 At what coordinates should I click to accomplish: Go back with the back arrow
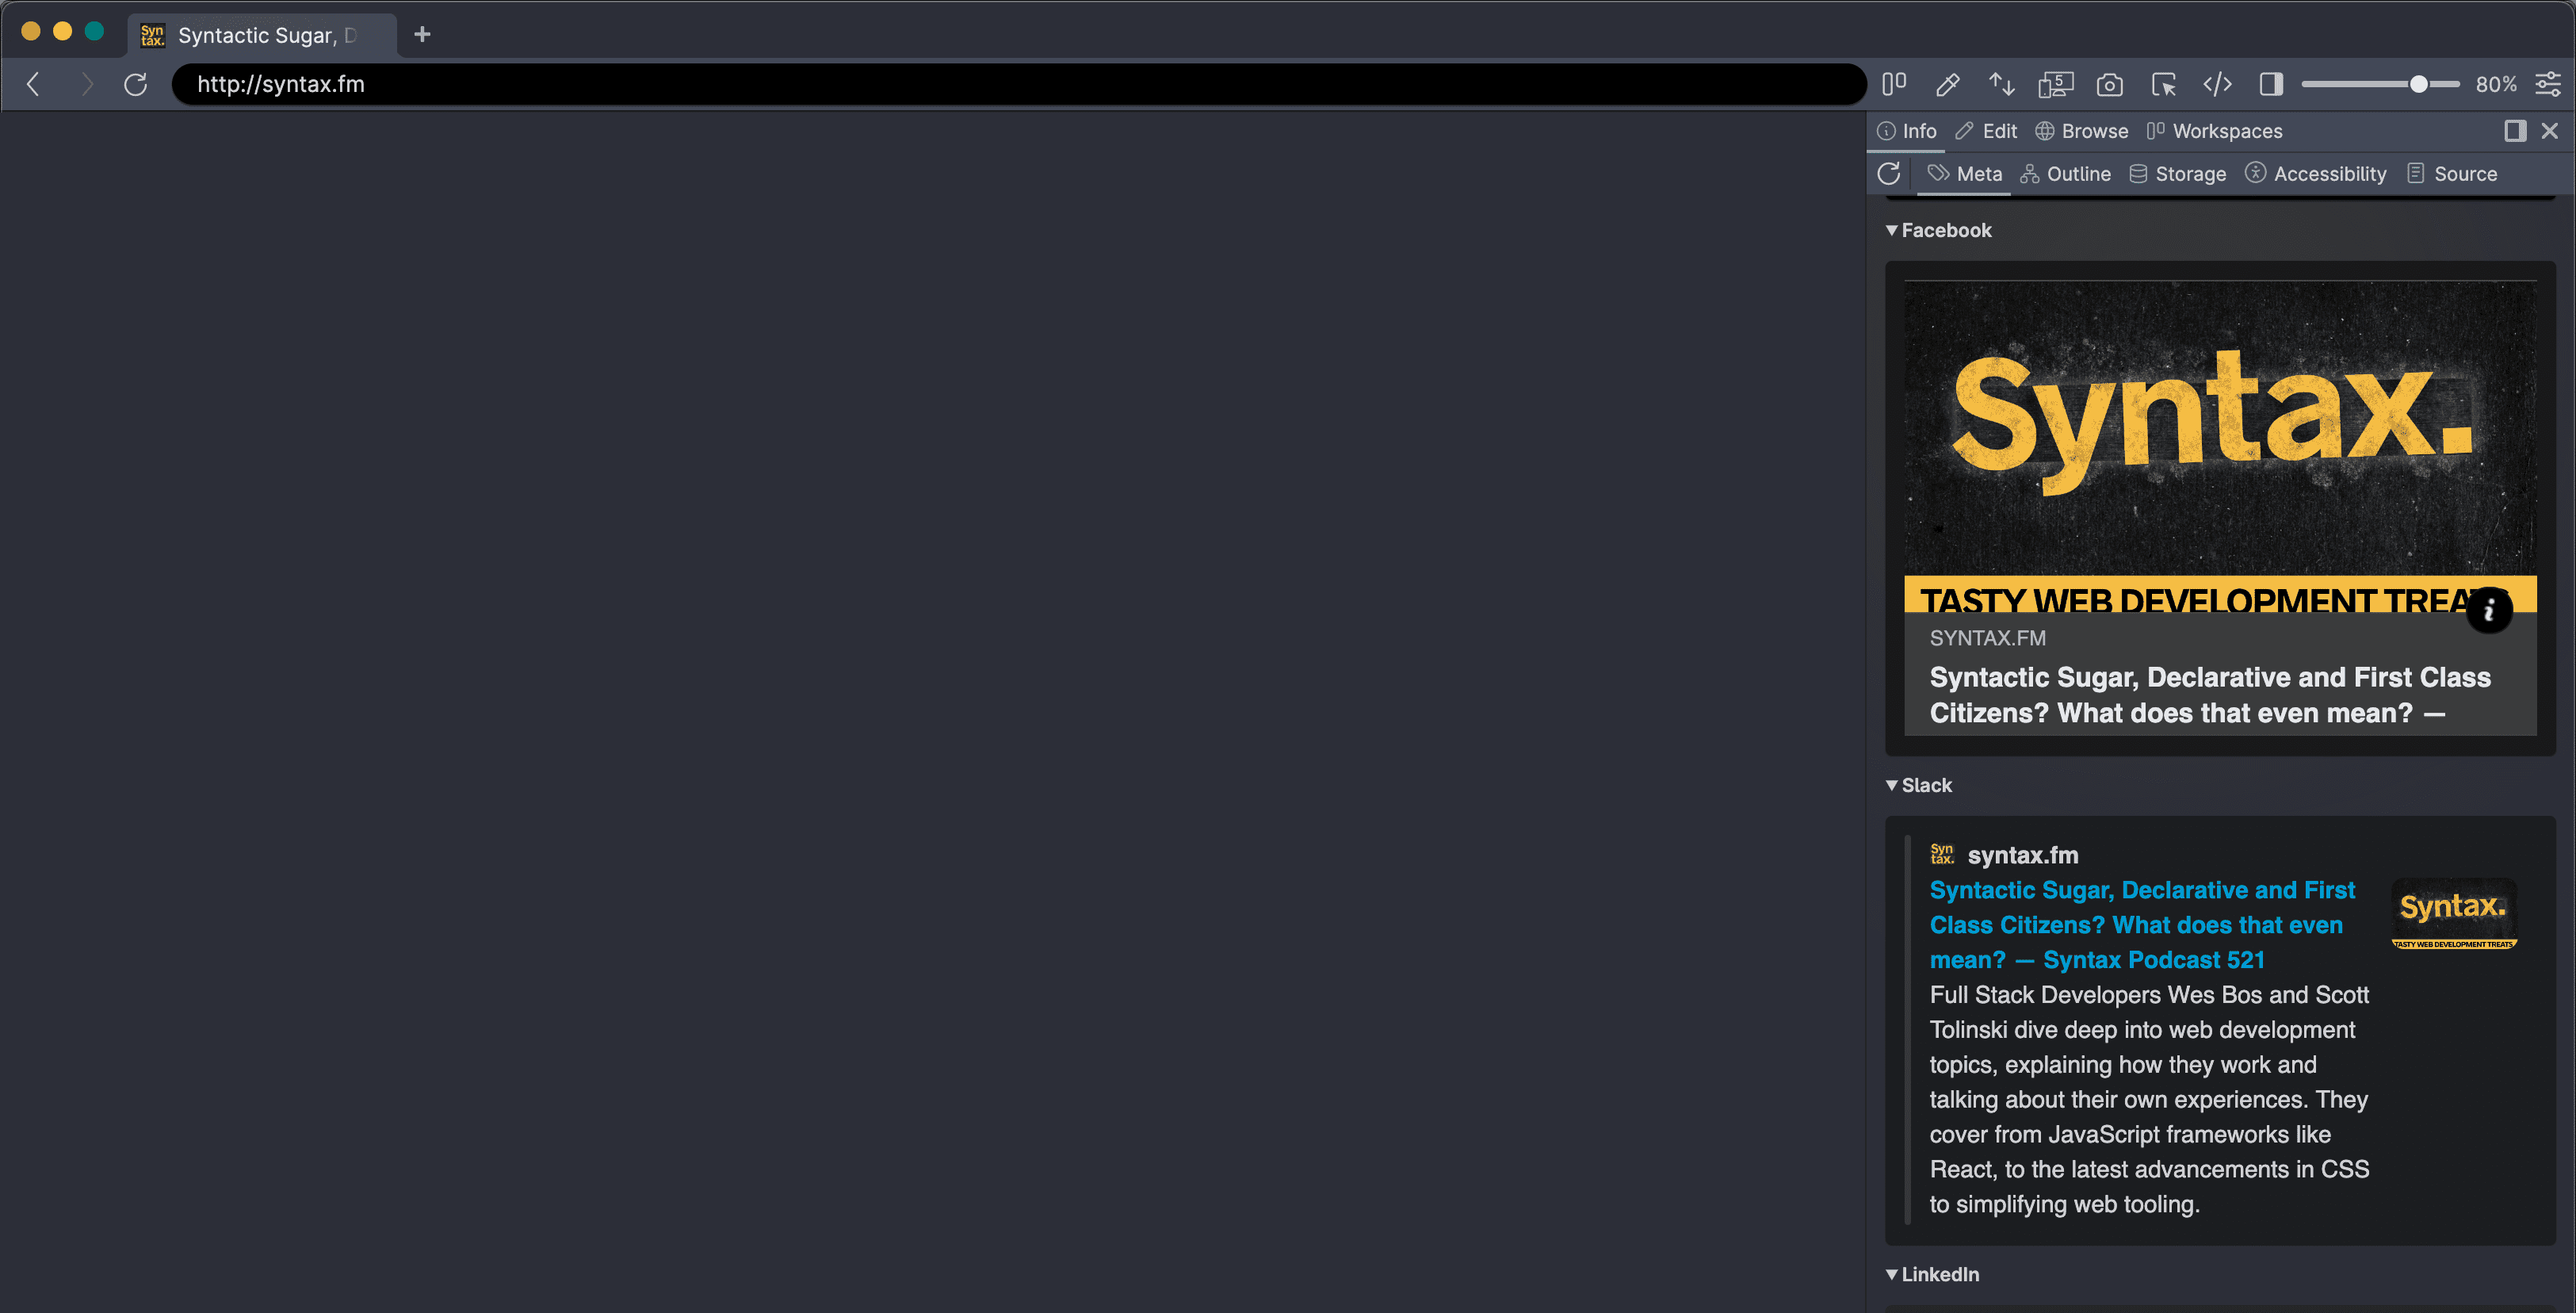point(33,84)
